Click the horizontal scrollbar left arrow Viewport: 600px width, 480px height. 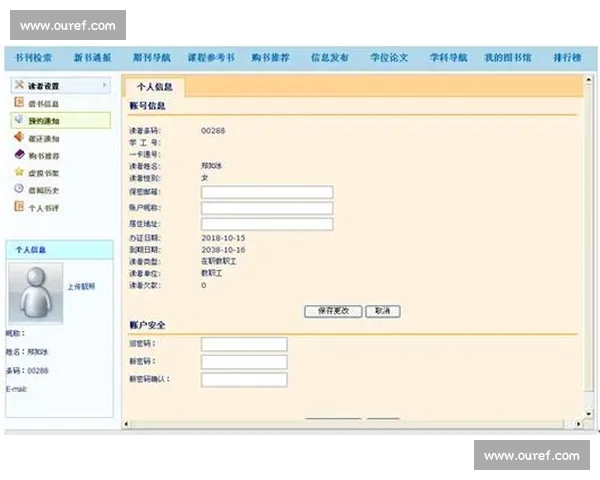tap(126, 424)
